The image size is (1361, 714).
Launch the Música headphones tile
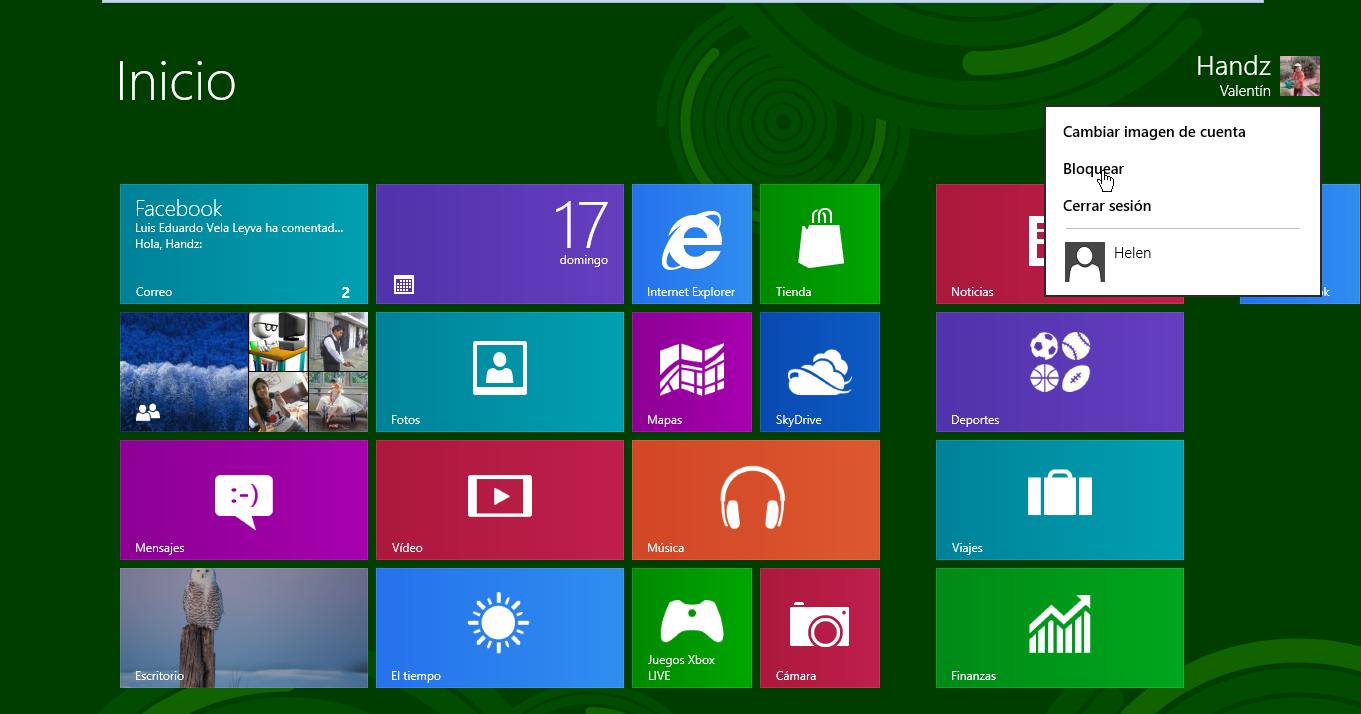coord(755,500)
